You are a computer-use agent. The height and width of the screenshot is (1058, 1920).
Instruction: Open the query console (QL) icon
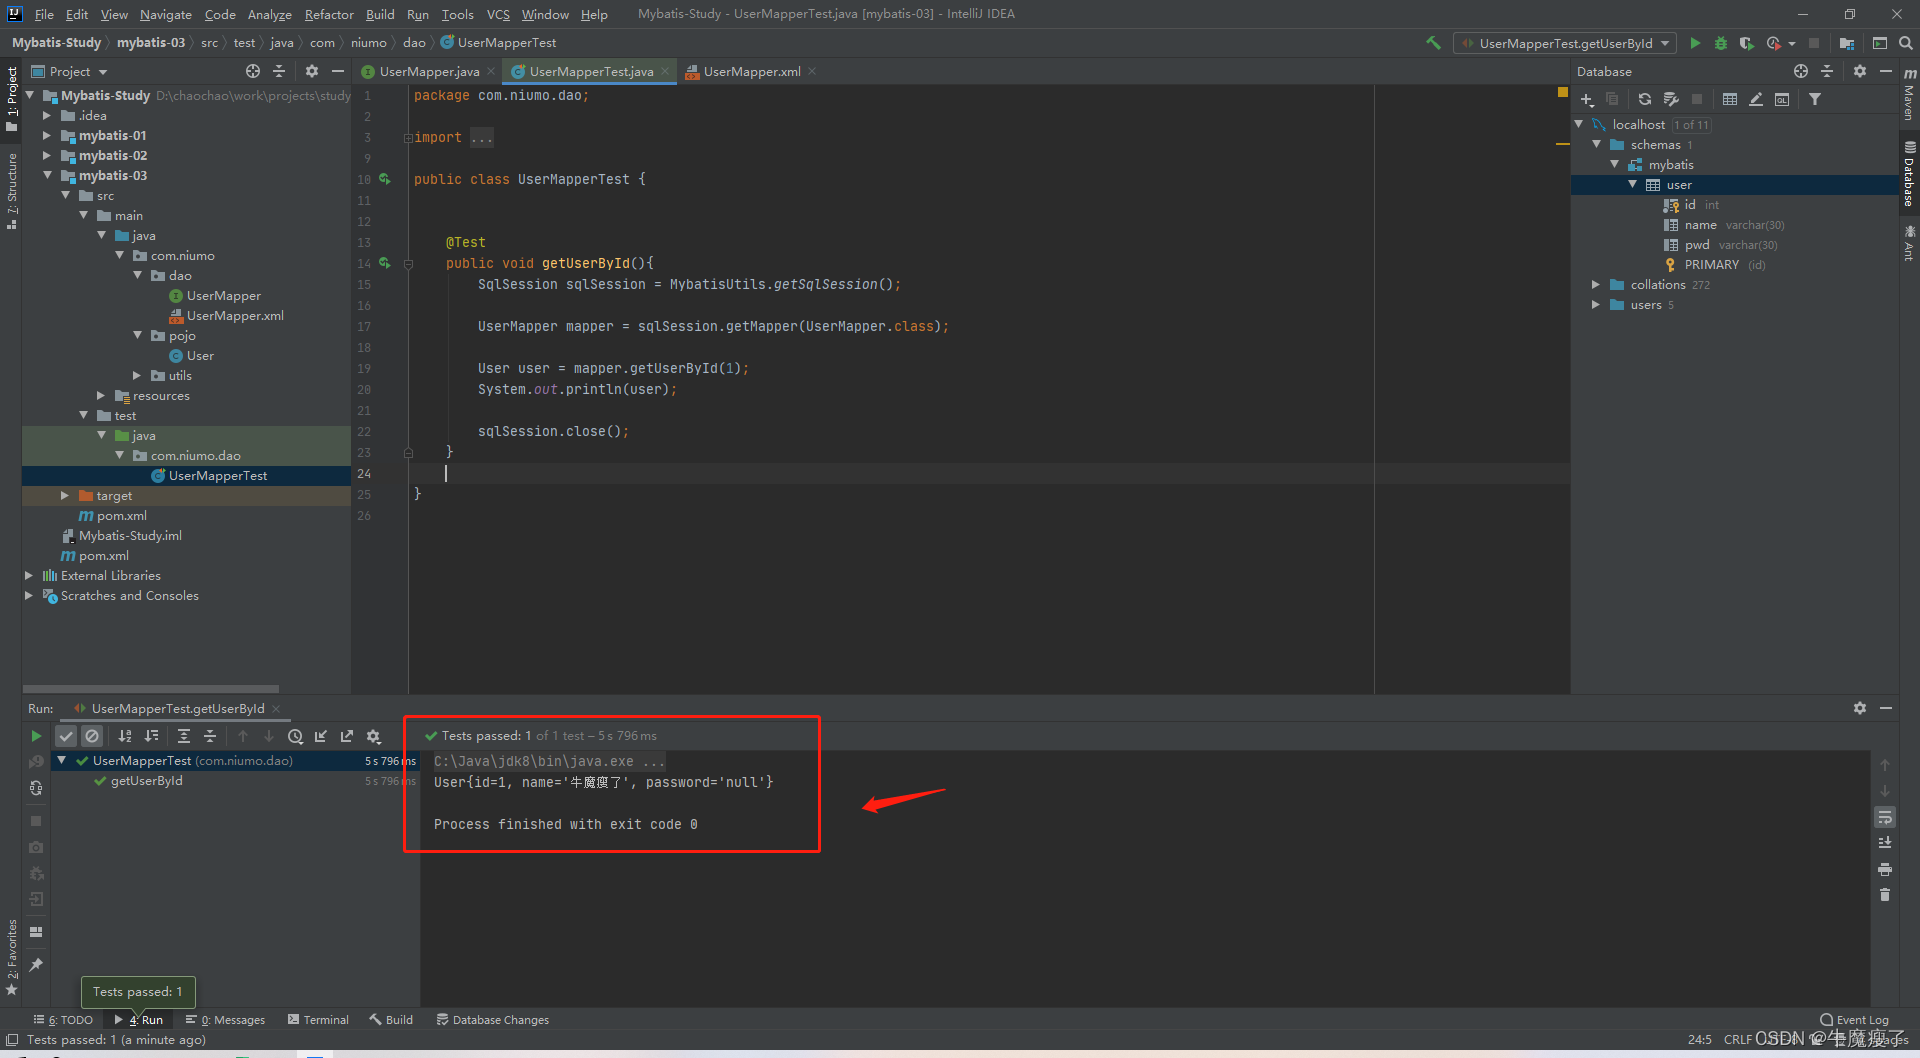click(x=1782, y=99)
